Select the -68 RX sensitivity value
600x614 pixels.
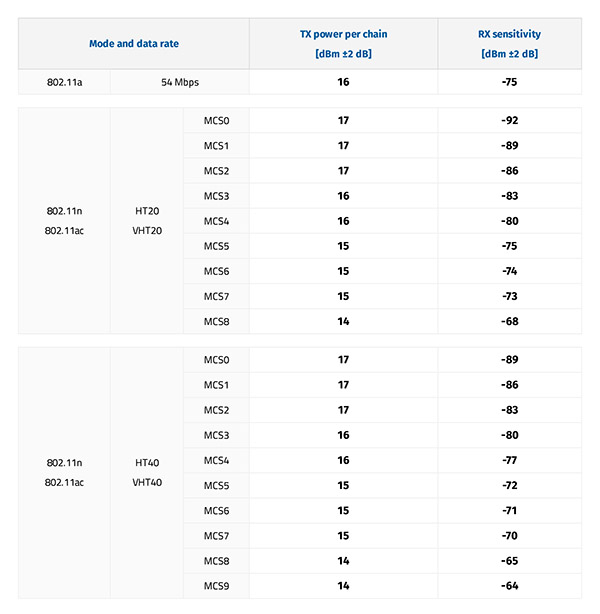point(509,321)
